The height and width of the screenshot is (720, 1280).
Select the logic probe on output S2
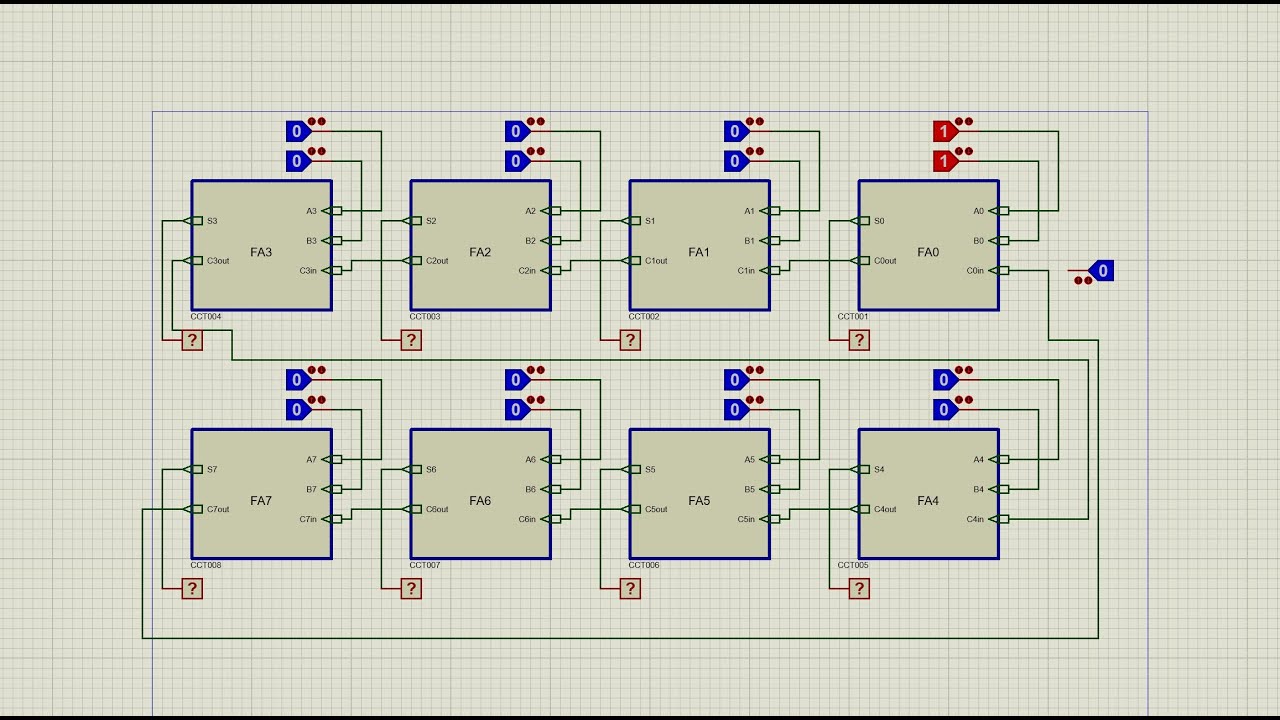click(x=411, y=340)
